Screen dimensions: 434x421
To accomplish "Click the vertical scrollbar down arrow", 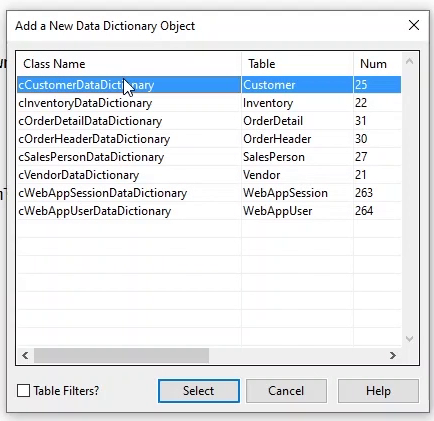I will point(410,339).
